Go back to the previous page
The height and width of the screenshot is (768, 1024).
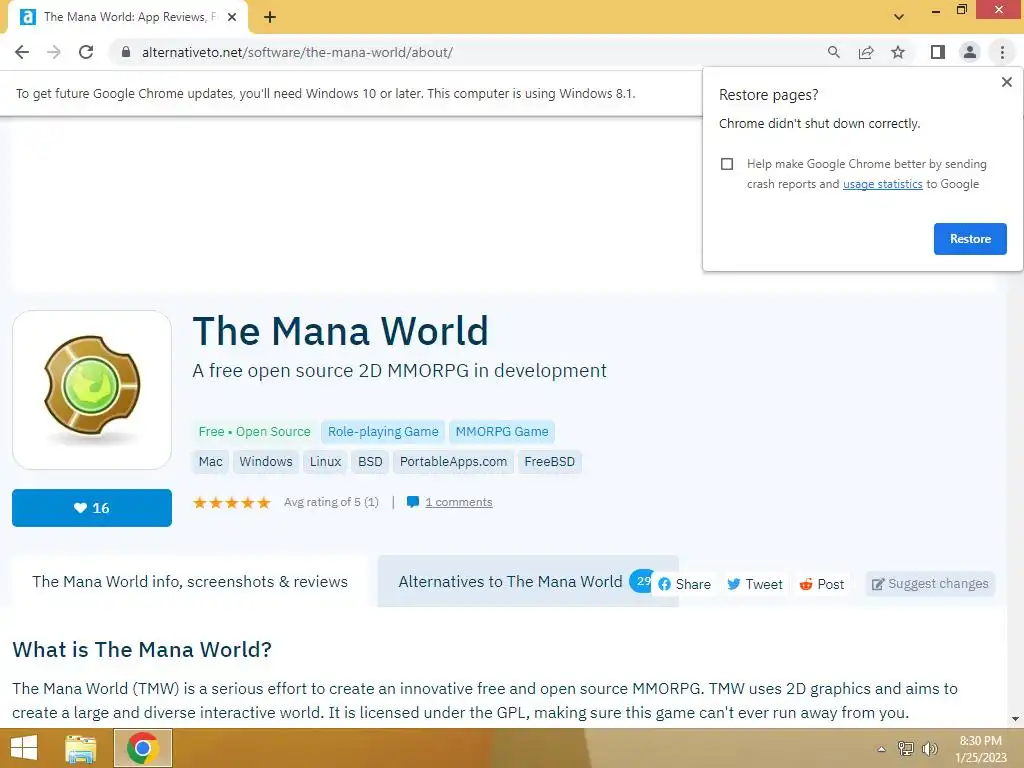pos(22,52)
